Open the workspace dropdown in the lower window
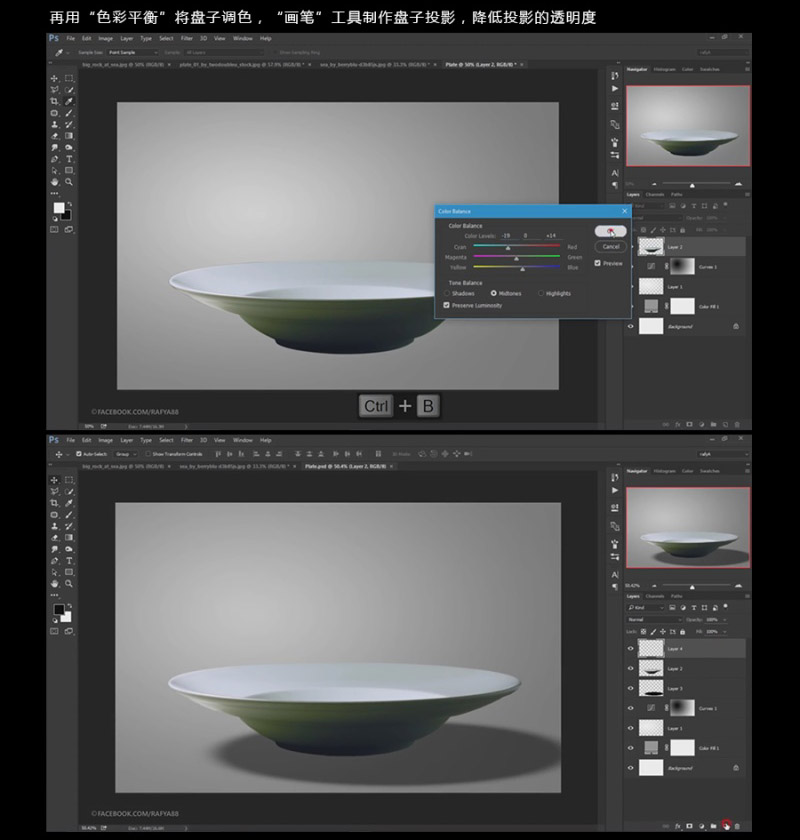This screenshot has height=840, width=800. [x=723, y=454]
